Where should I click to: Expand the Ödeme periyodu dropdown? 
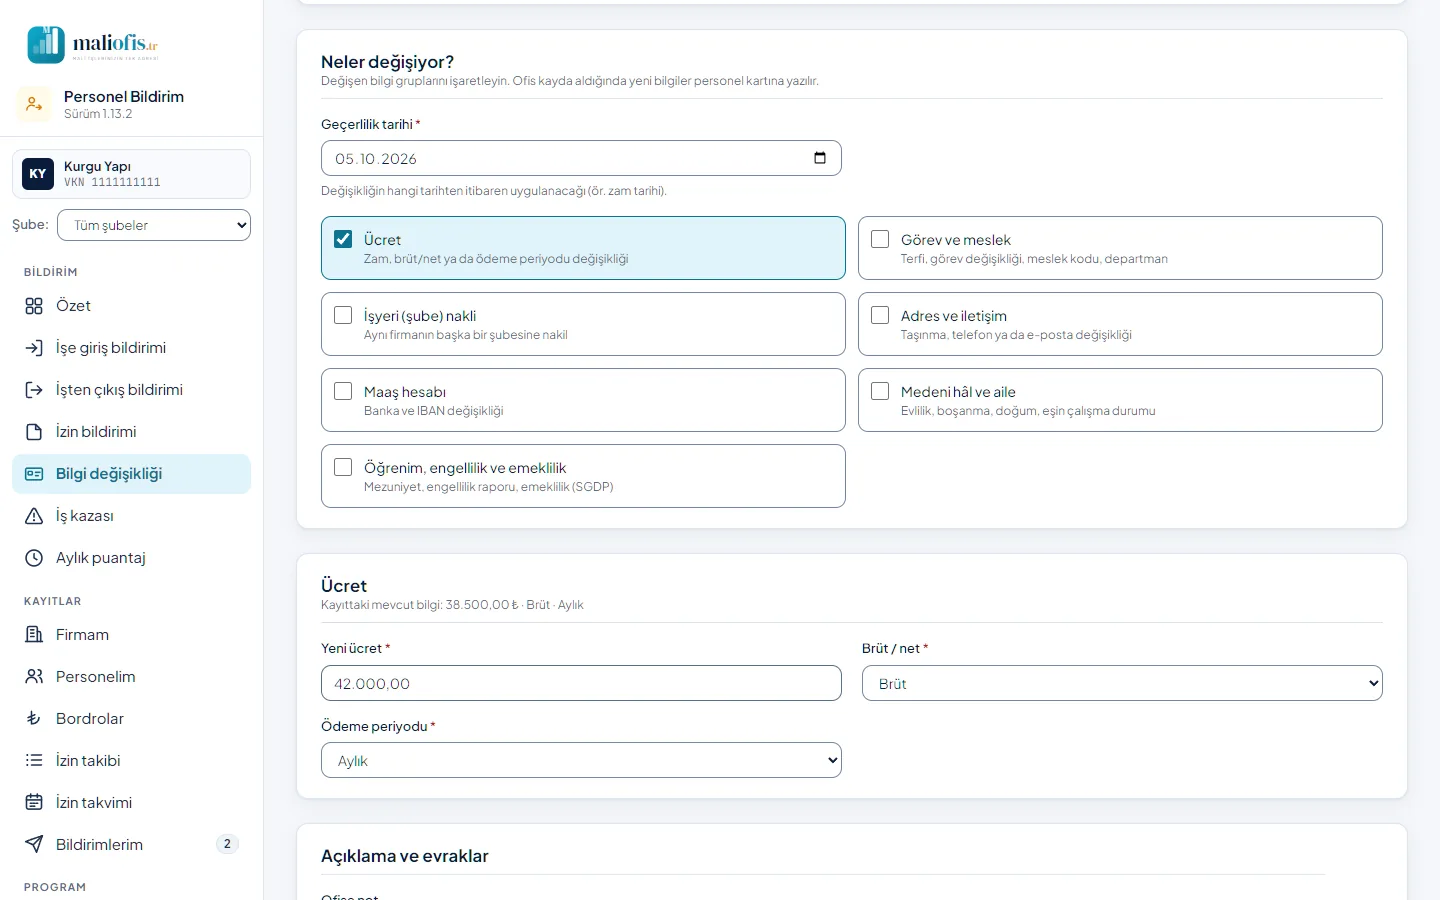tap(581, 760)
